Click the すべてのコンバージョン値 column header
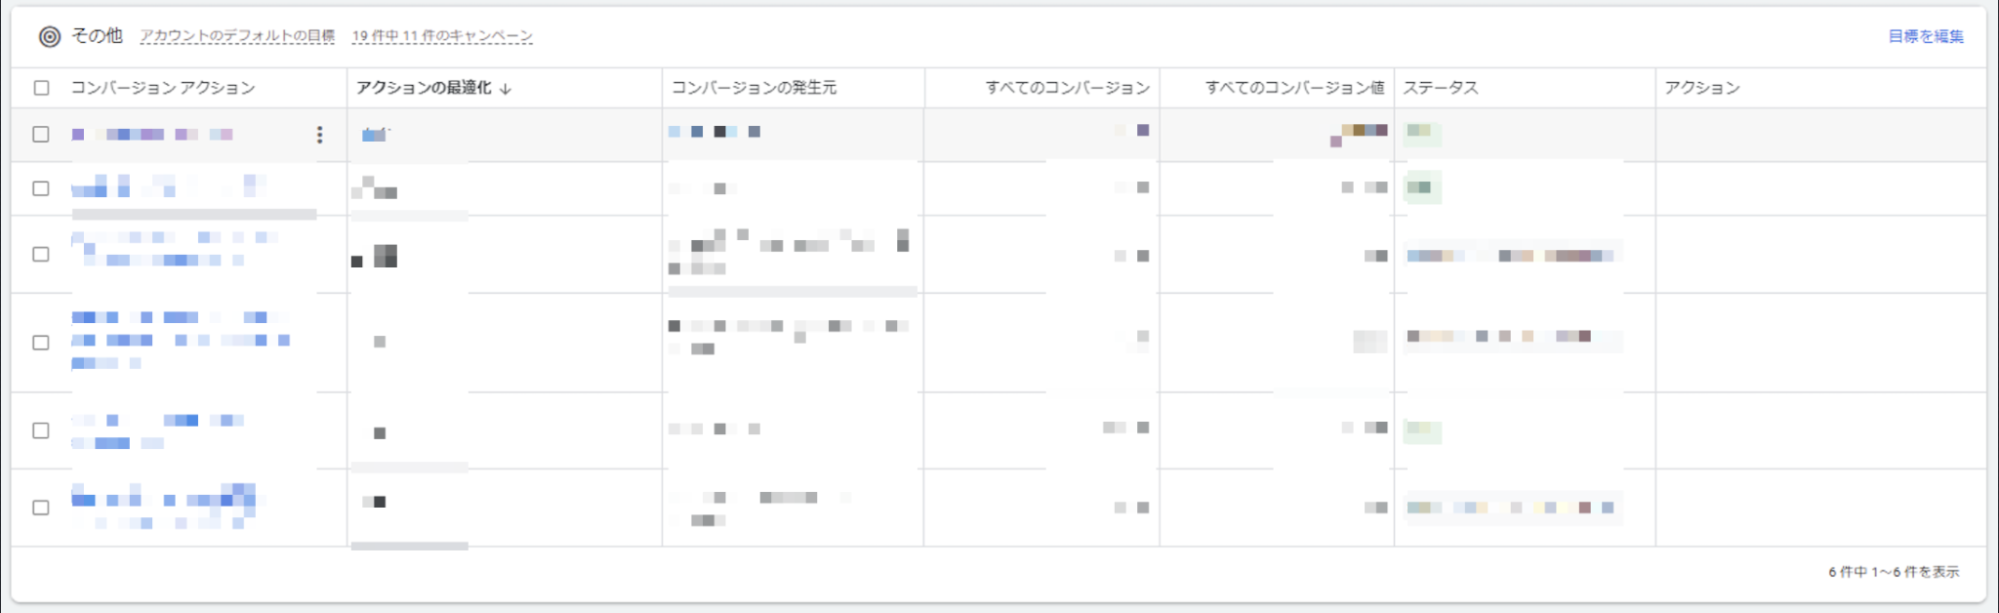The image size is (1999, 613). click(x=1295, y=88)
